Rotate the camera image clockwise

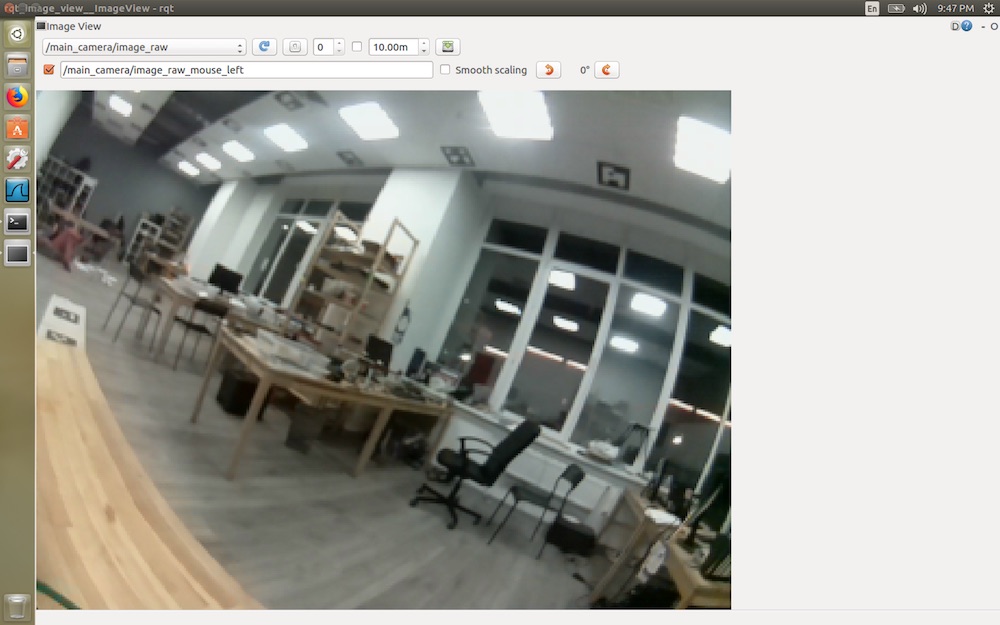pos(607,69)
